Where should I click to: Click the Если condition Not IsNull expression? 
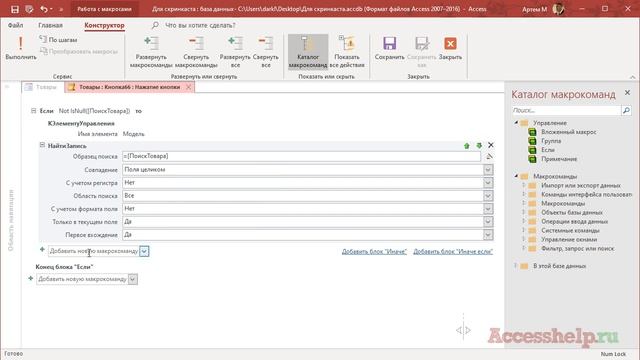point(94,111)
